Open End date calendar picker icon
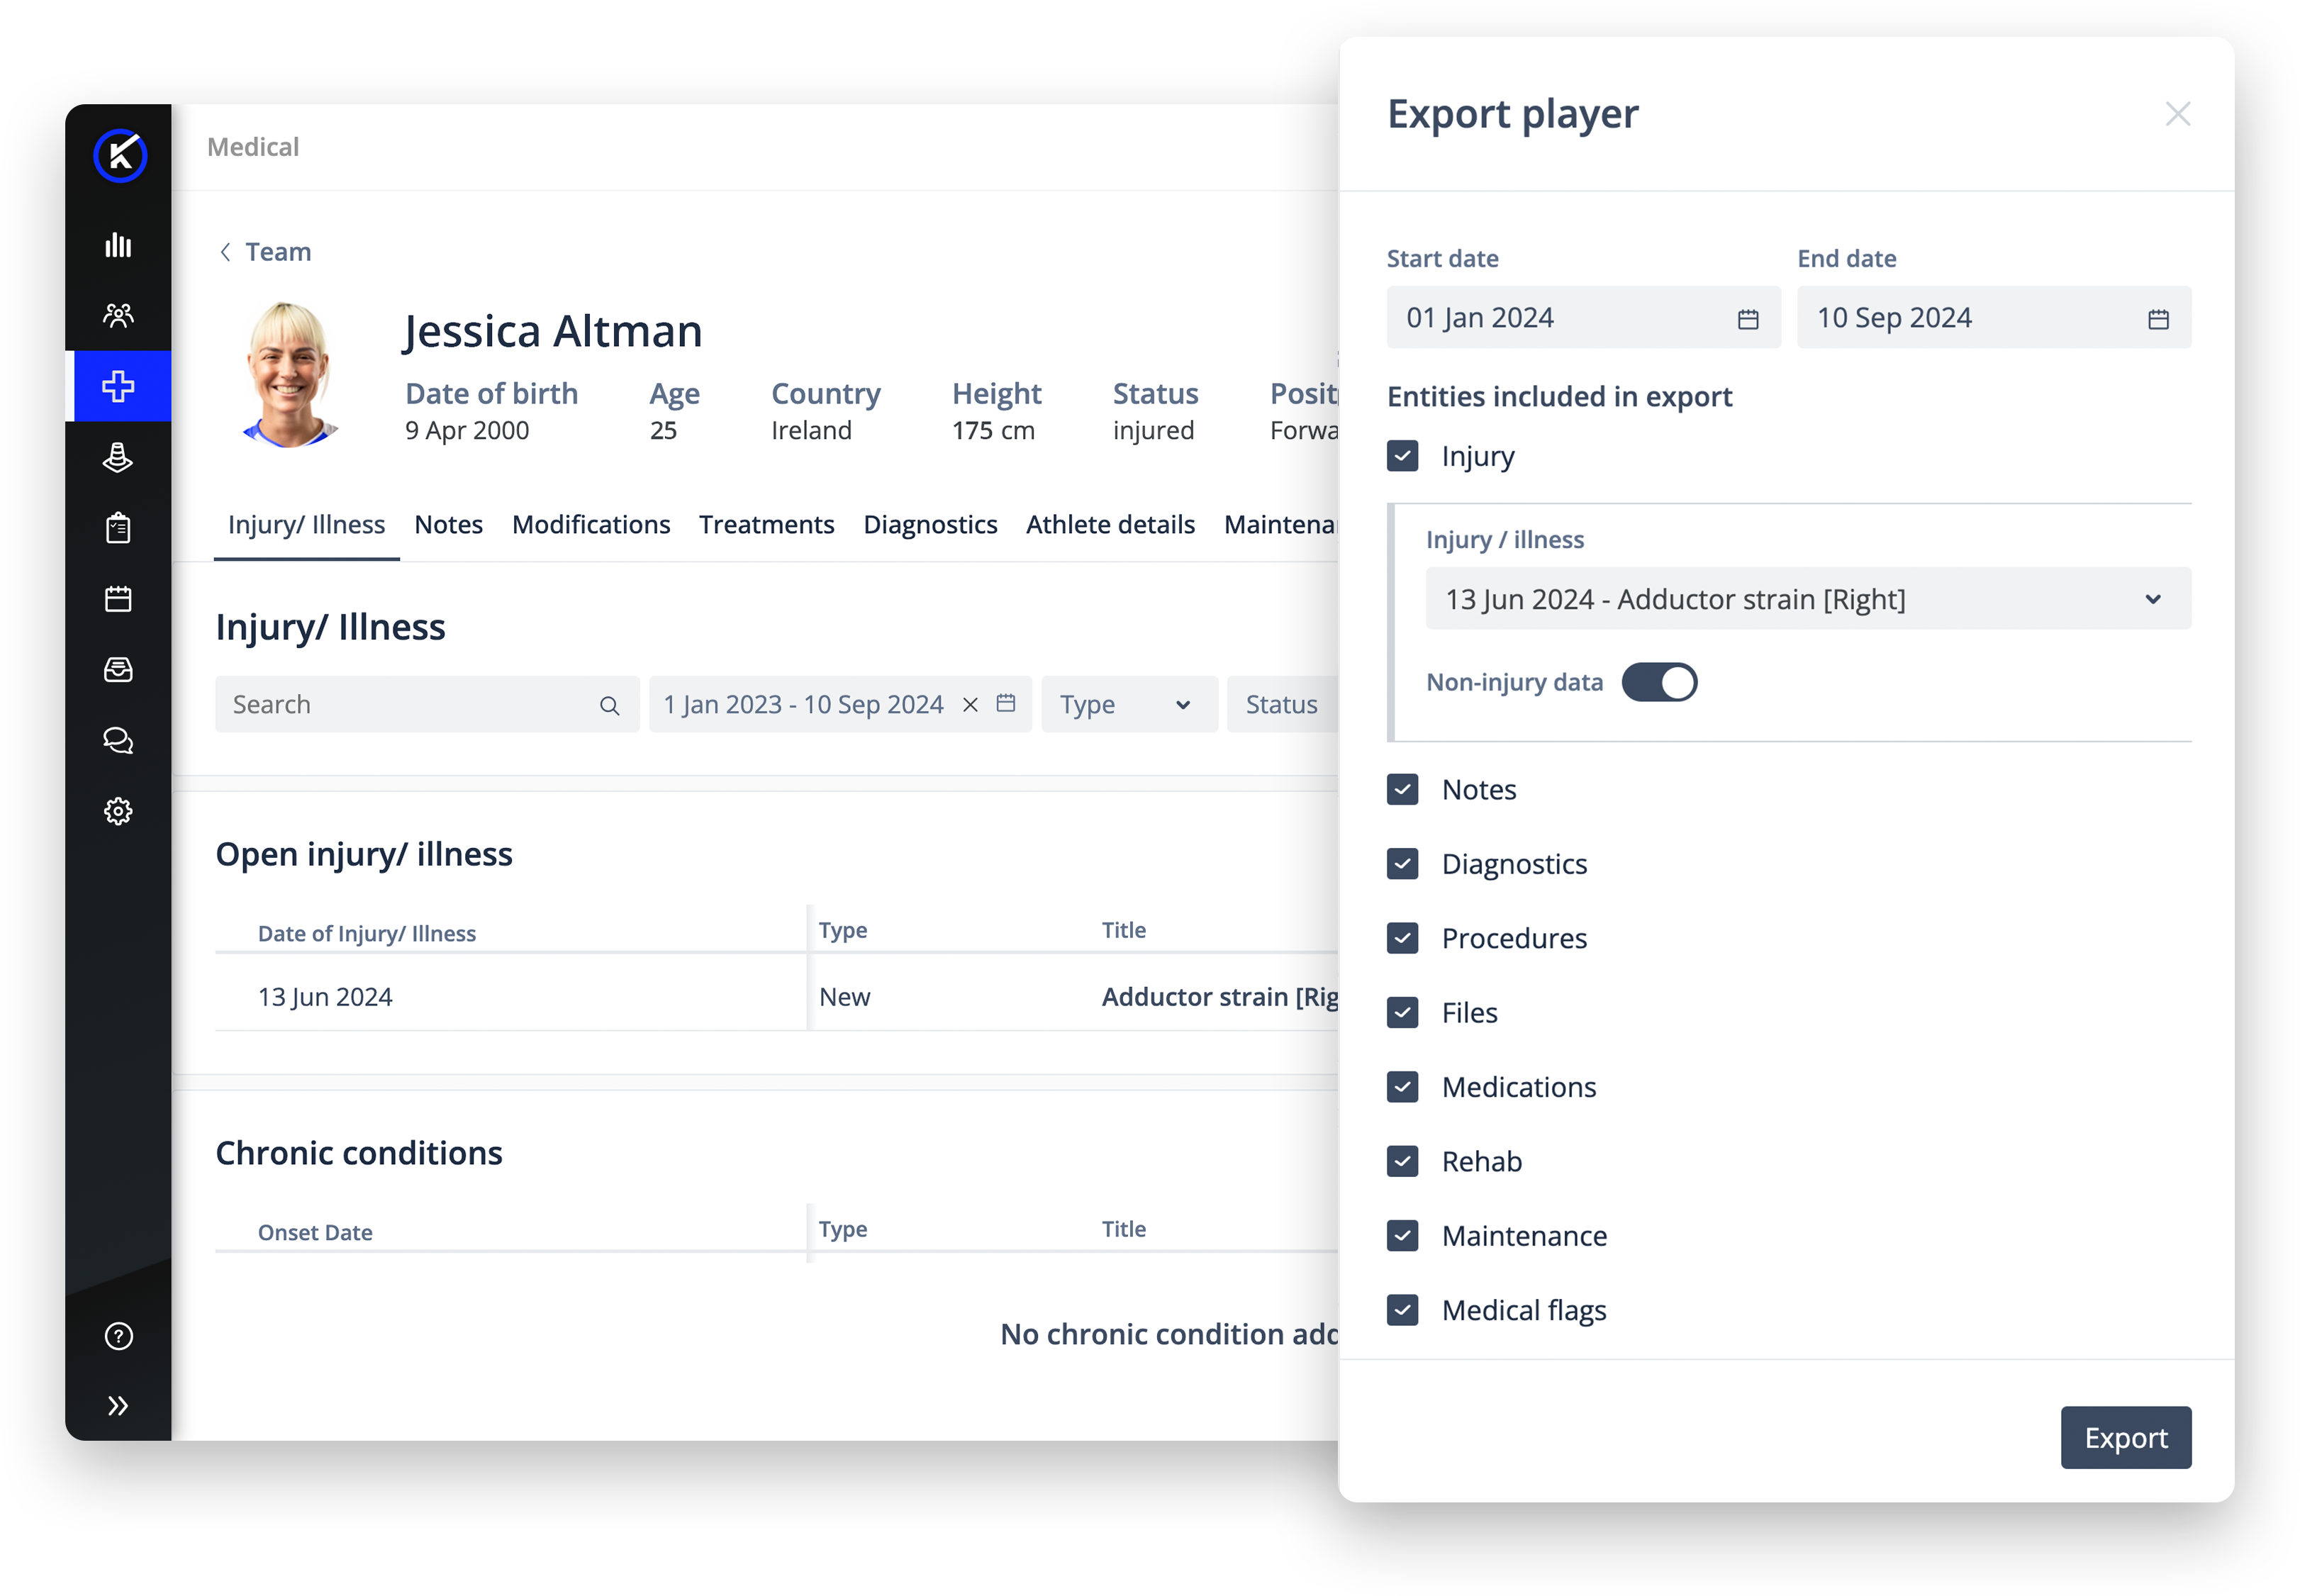This screenshot has width=2300, height=1596. [x=2158, y=319]
